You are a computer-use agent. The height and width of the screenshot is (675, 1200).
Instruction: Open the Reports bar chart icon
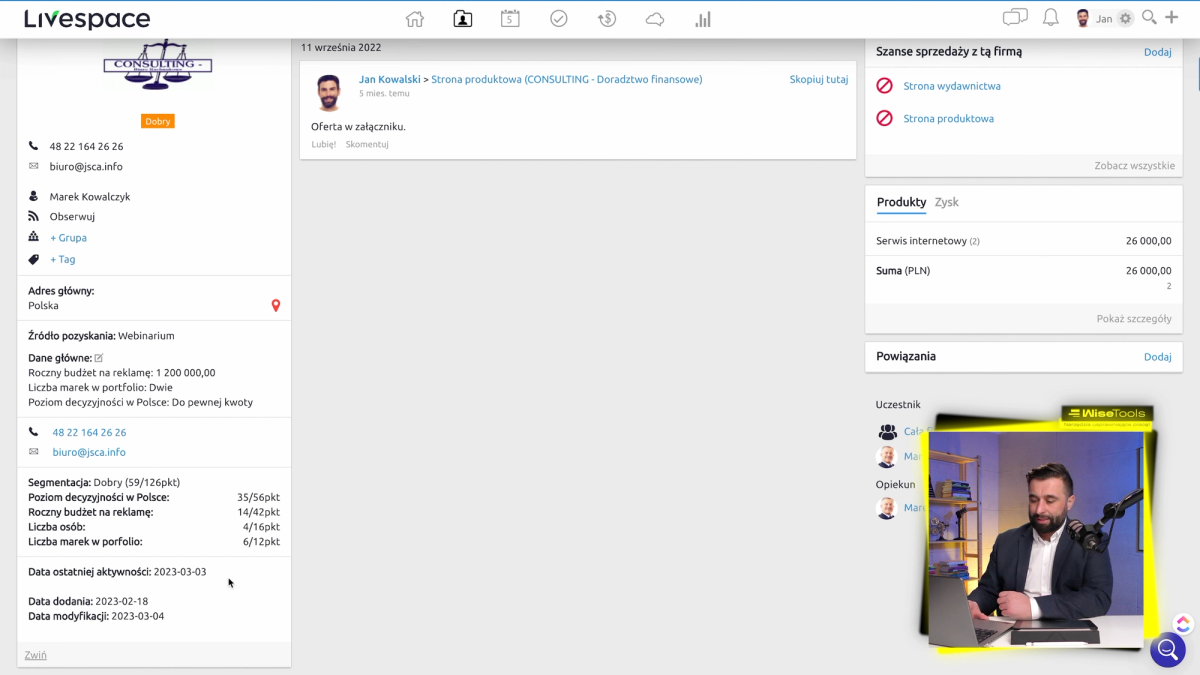click(x=703, y=19)
